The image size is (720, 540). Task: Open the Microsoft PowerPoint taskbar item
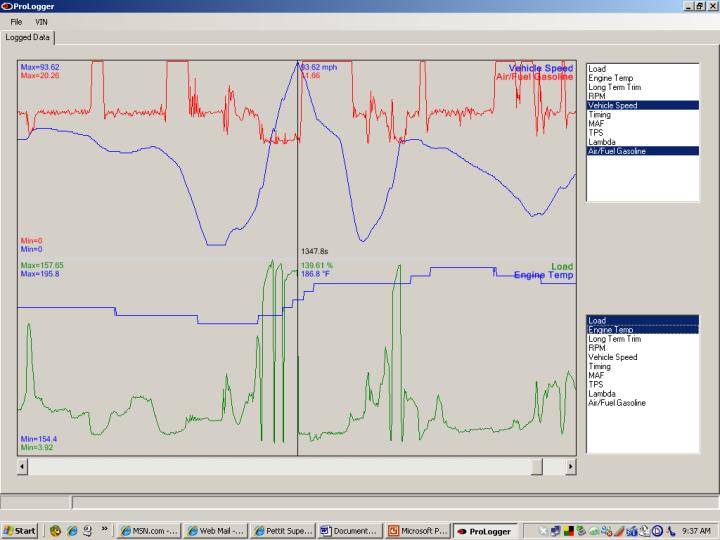pos(417,531)
